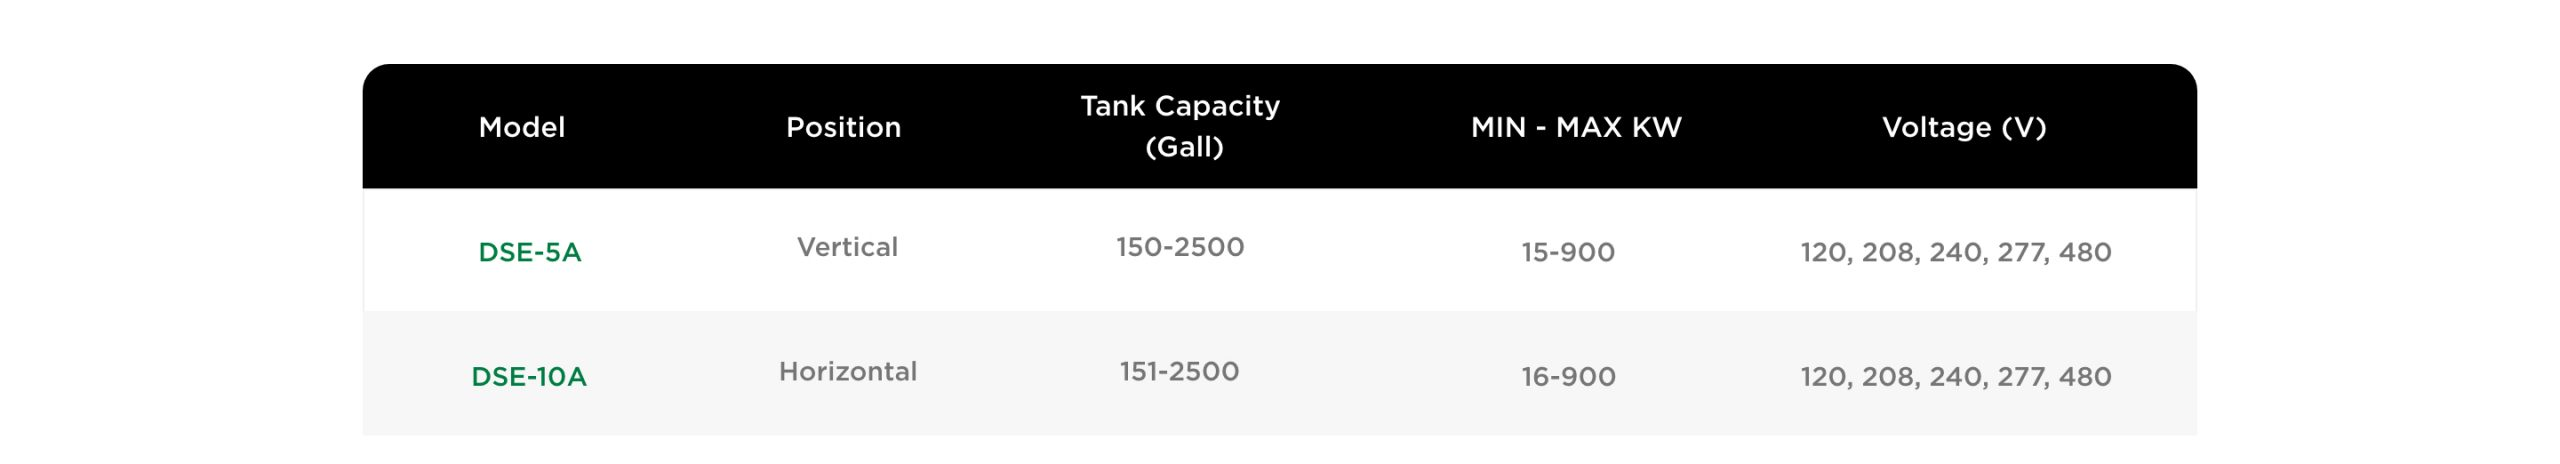
Task: Click the Tank Capacity header text
Action: tap(1180, 106)
